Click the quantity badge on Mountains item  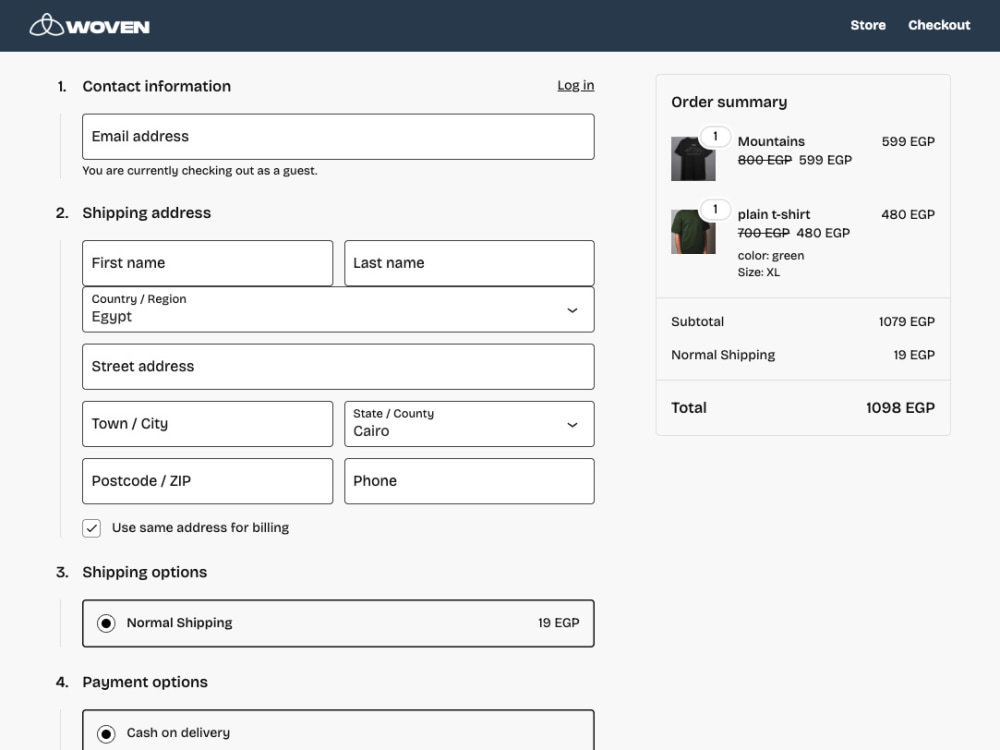pyautogui.click(x=715, y=136)
